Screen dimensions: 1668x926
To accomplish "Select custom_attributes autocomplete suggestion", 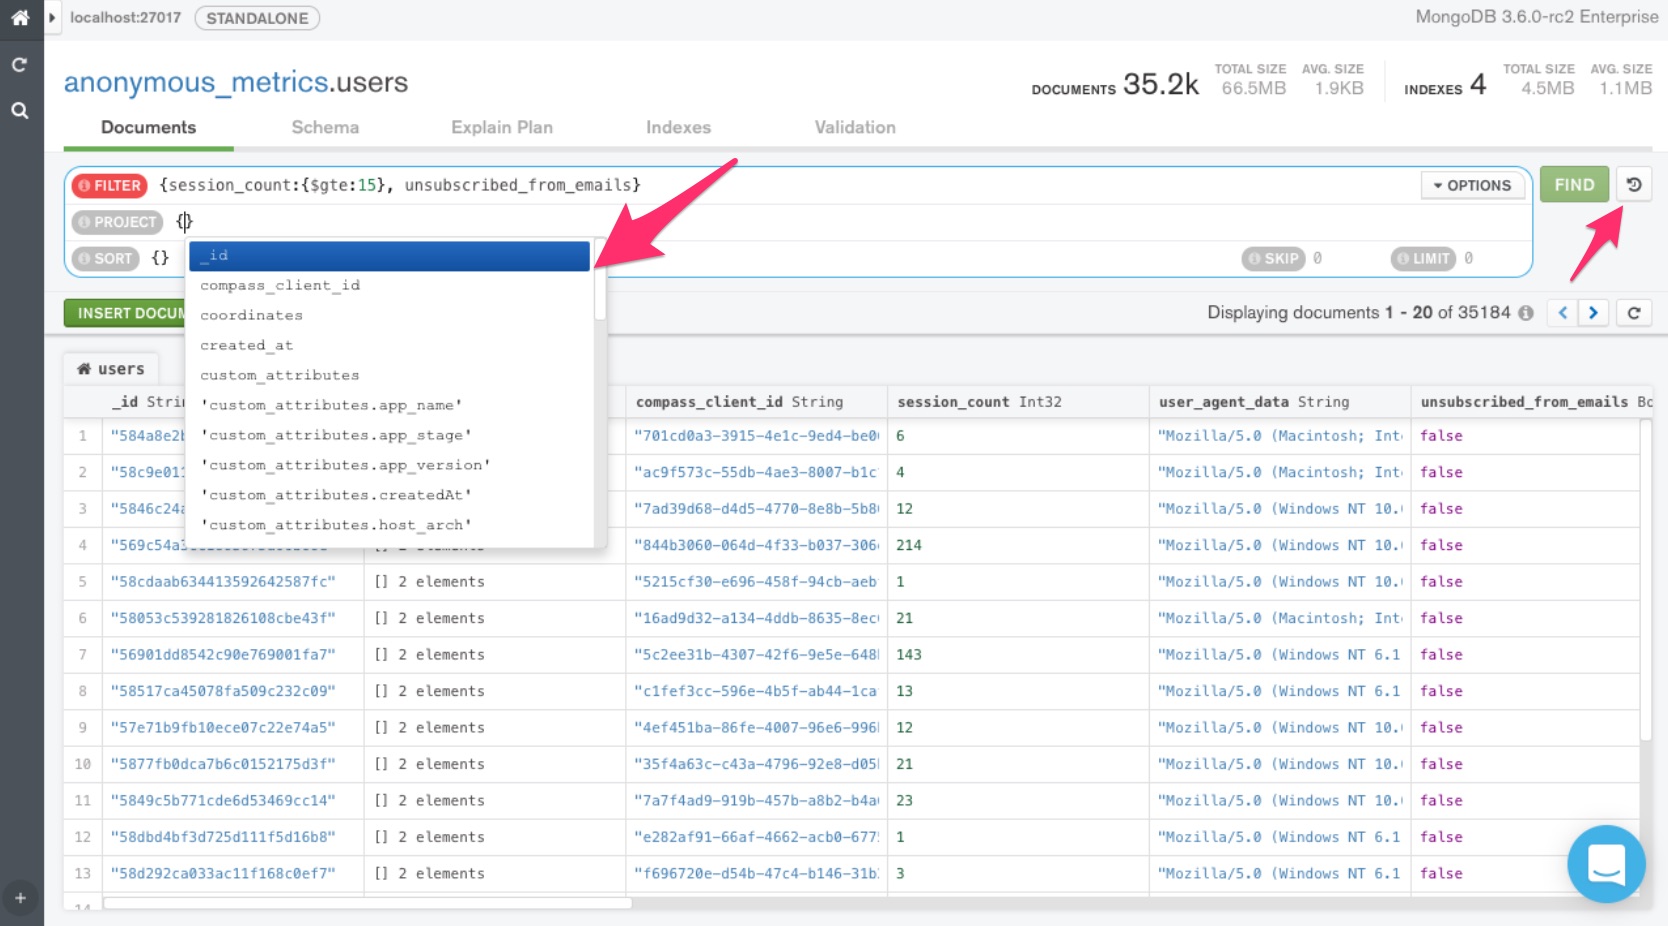I will click(x=389, y=376).
